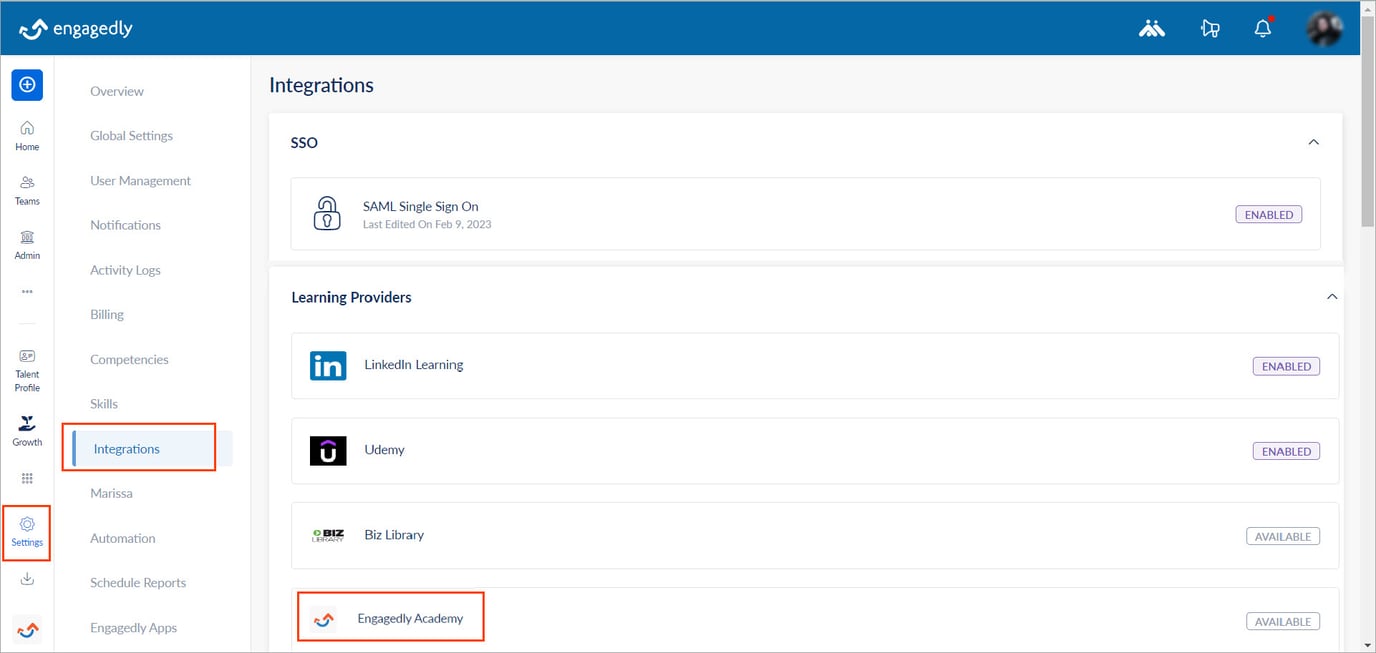Click the blue plus create button
This screenshot has height=653, width=1376.
point(27,85)
